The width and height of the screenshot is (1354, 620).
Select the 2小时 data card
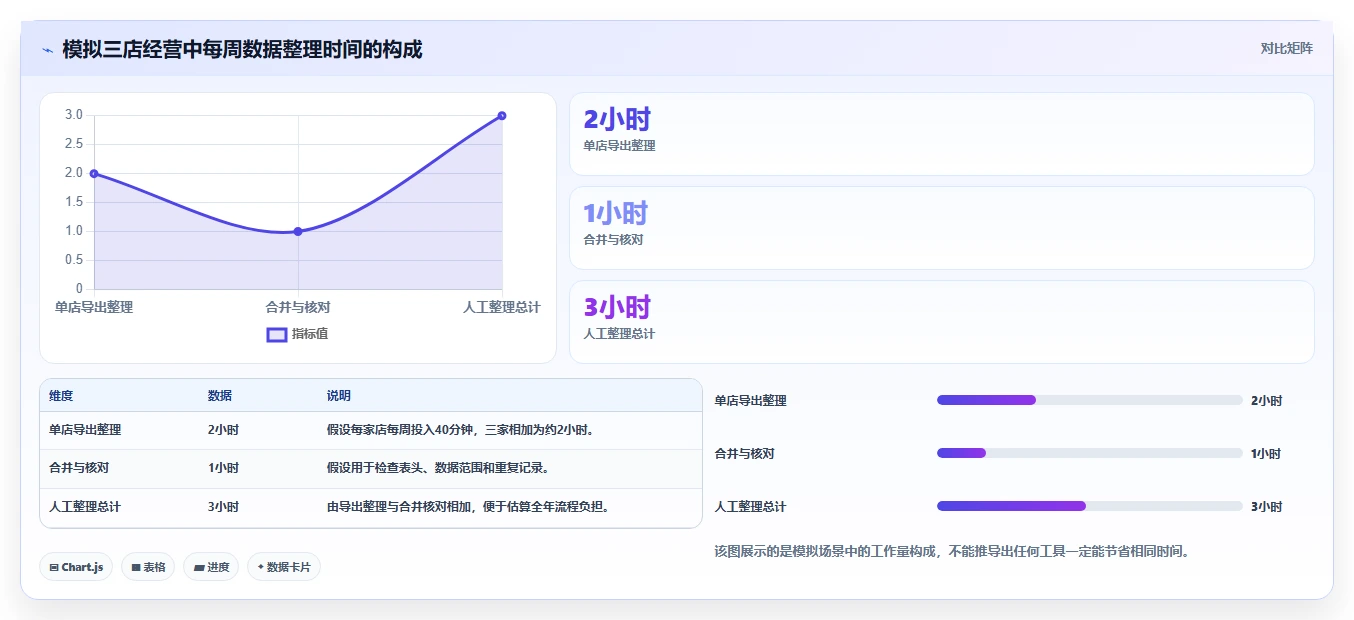pyautogui.click(x=941, y=134)
